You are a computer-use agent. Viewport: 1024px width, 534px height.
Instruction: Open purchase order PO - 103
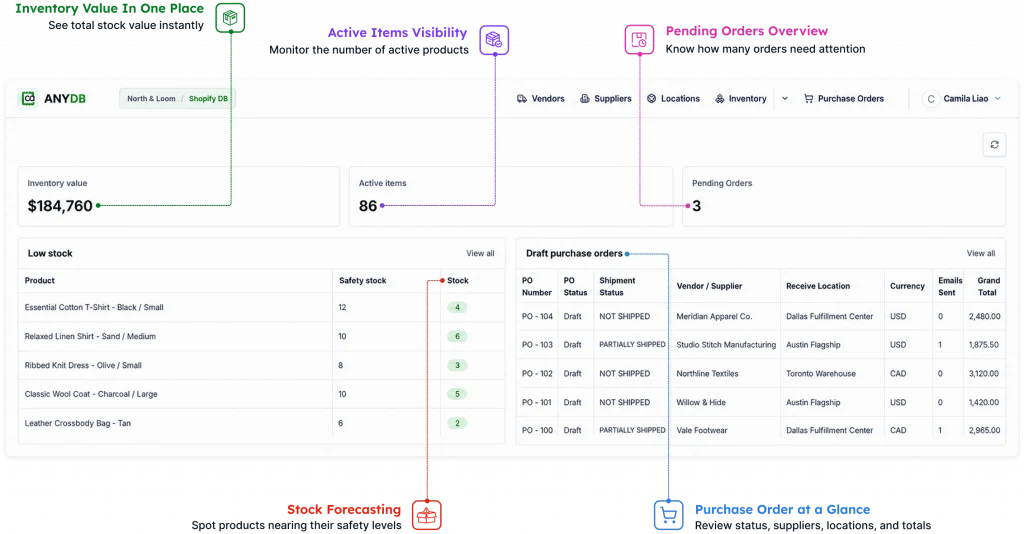537,345
